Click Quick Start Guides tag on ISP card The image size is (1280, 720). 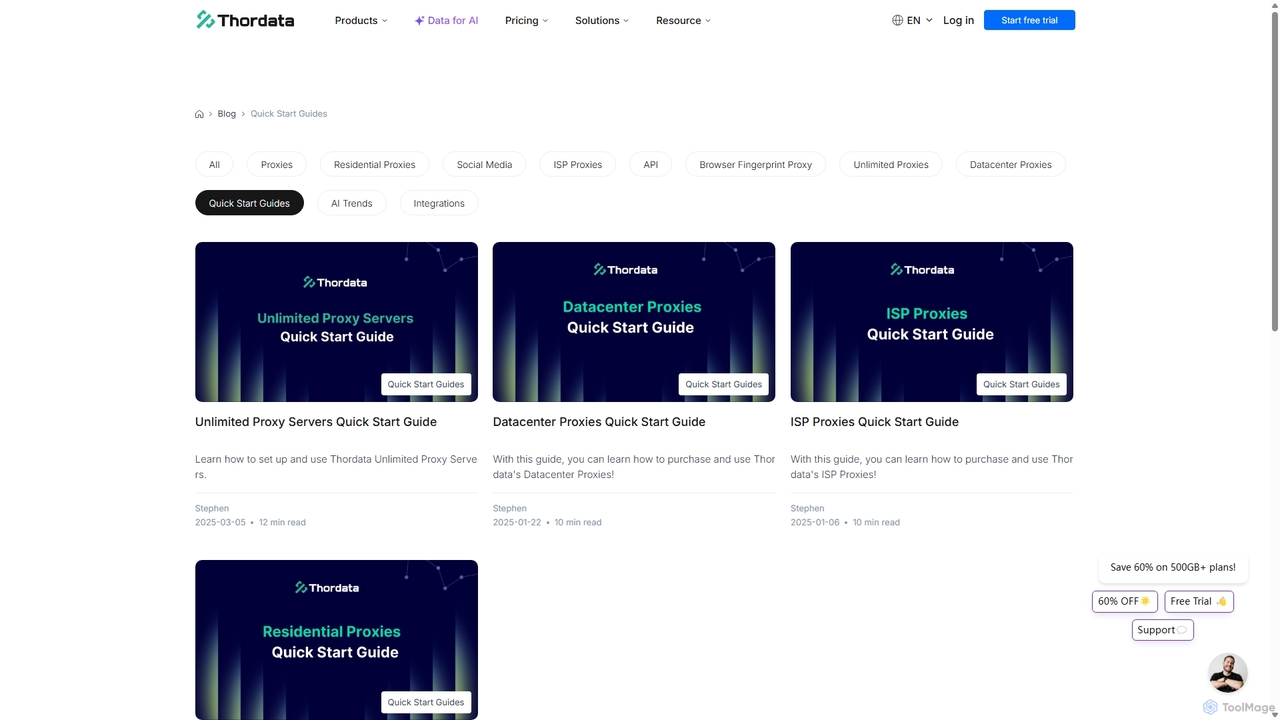[1021, 384]
